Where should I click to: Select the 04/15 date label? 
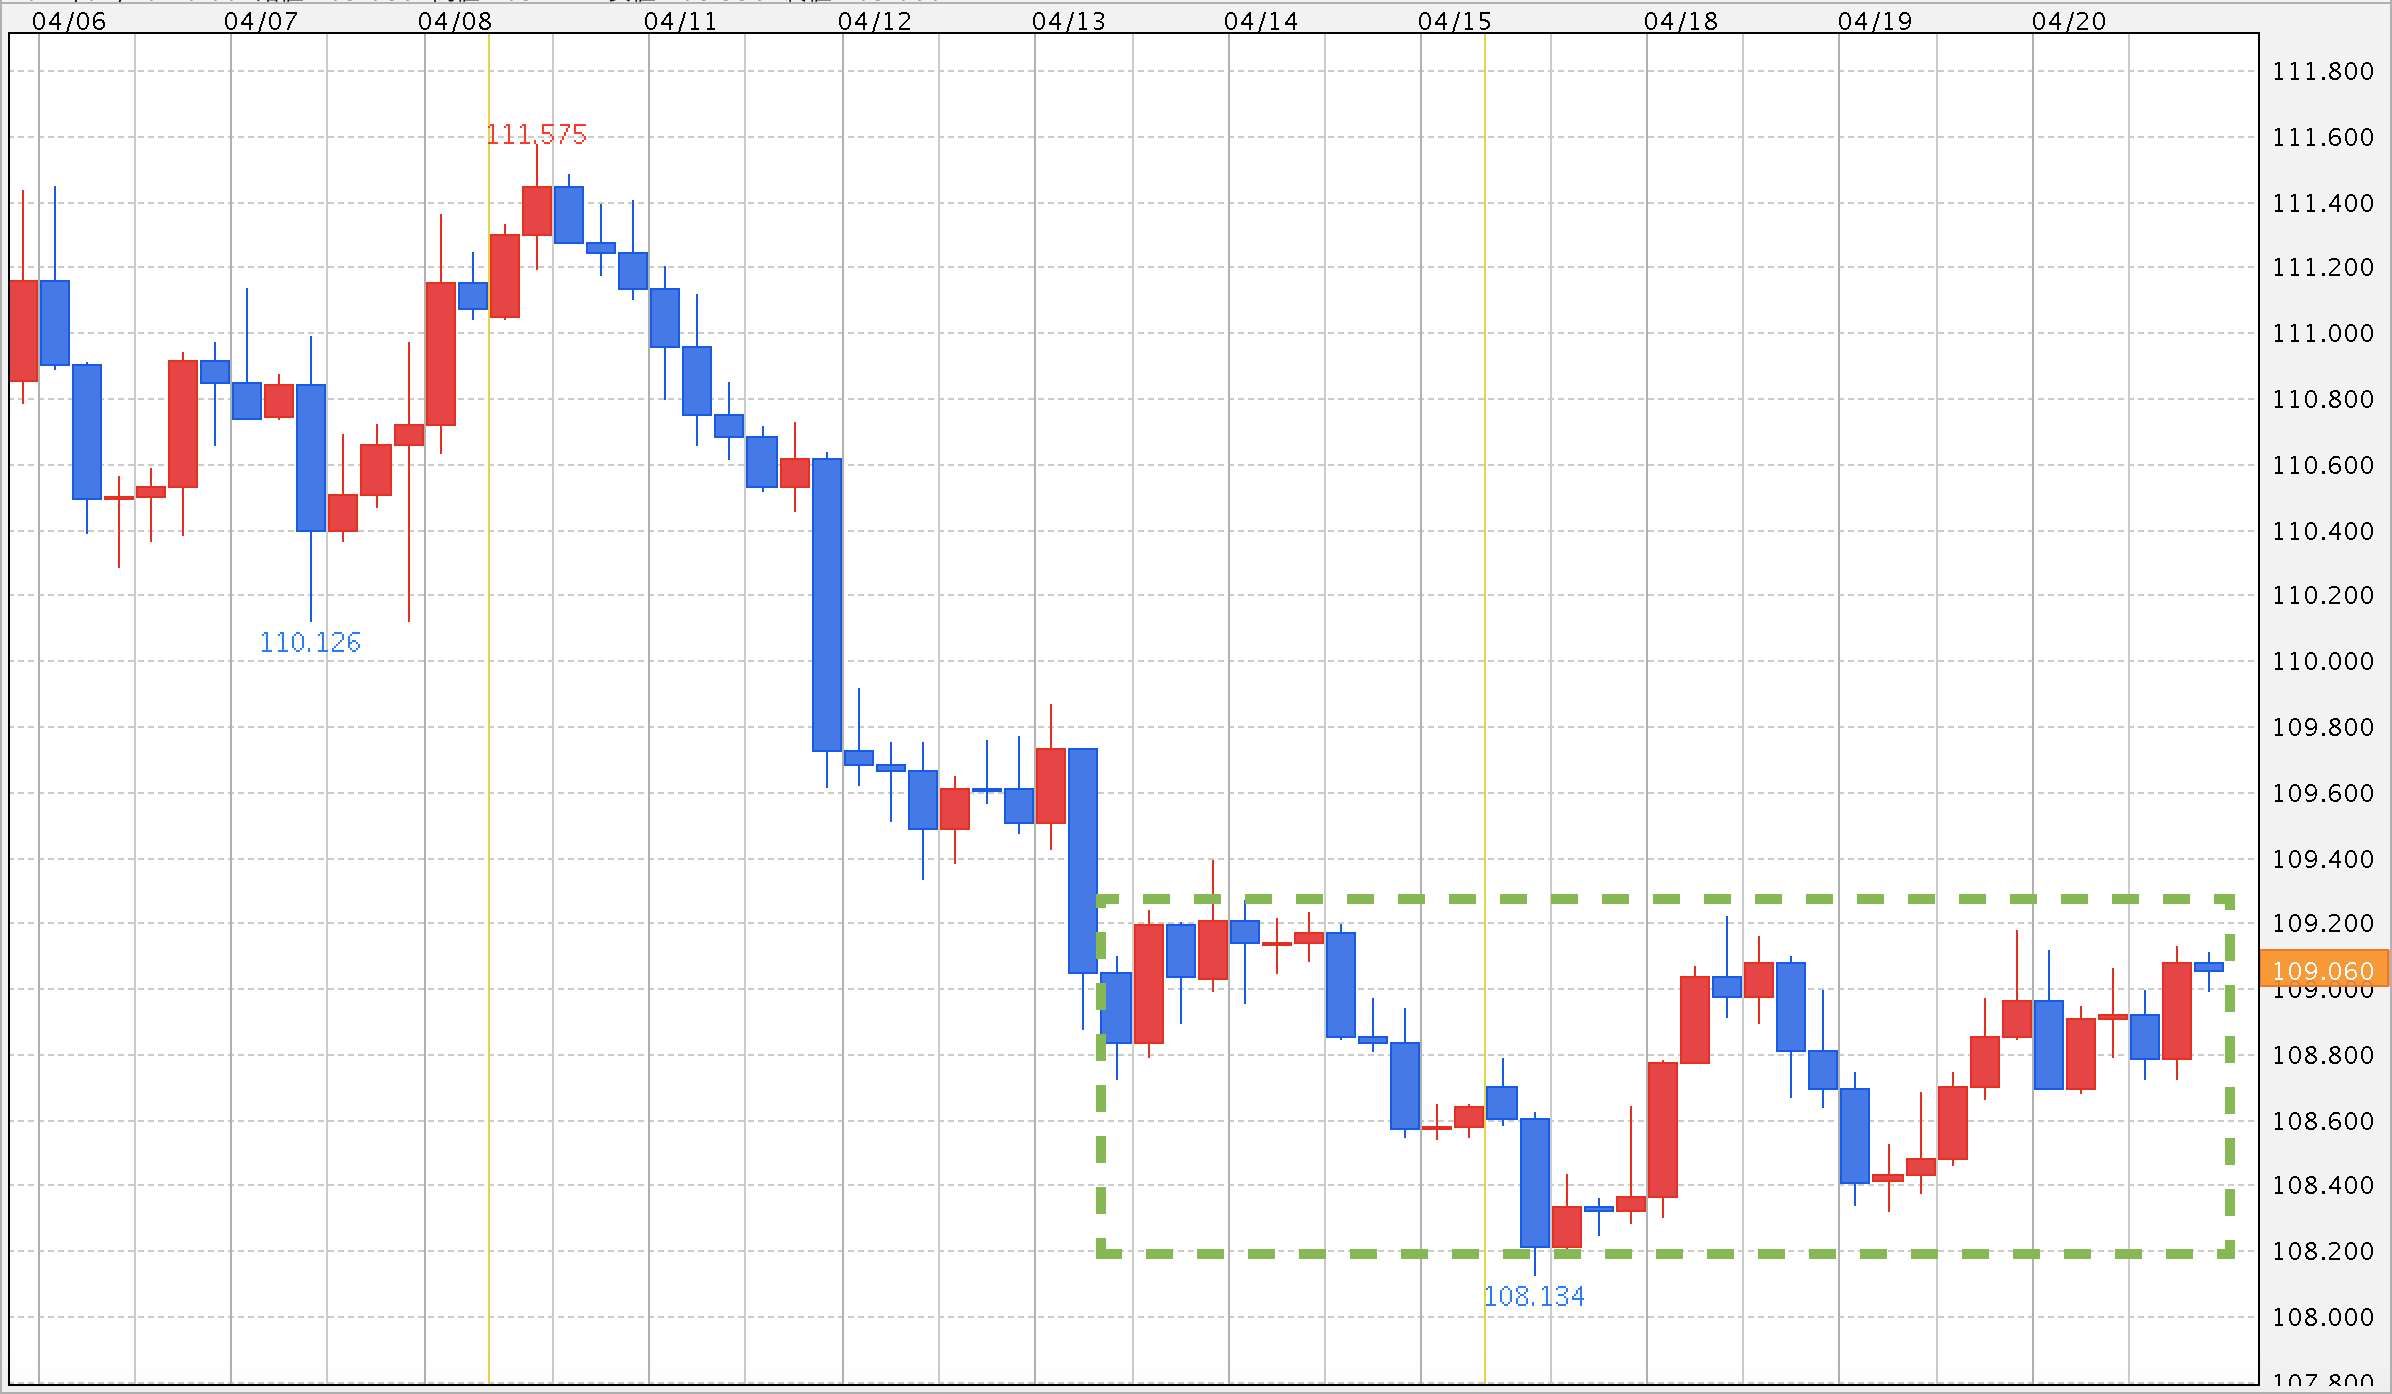(1455, 21)
